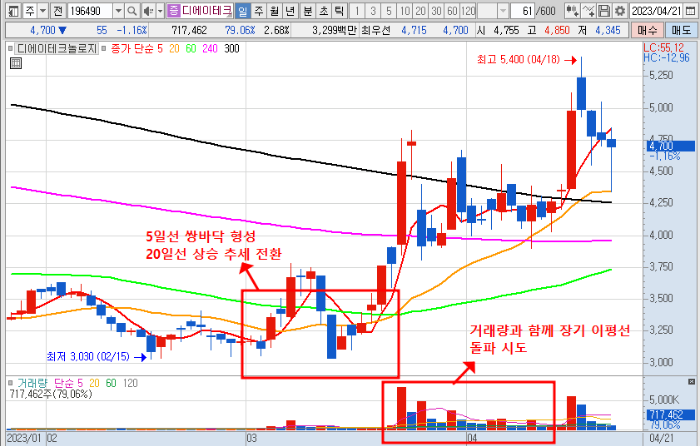This screenshot has height=446, width=700.
Task: Click the 디에이테크놀로지 name button in the chart
Action: pyautogui.click(x=56, y=48)
